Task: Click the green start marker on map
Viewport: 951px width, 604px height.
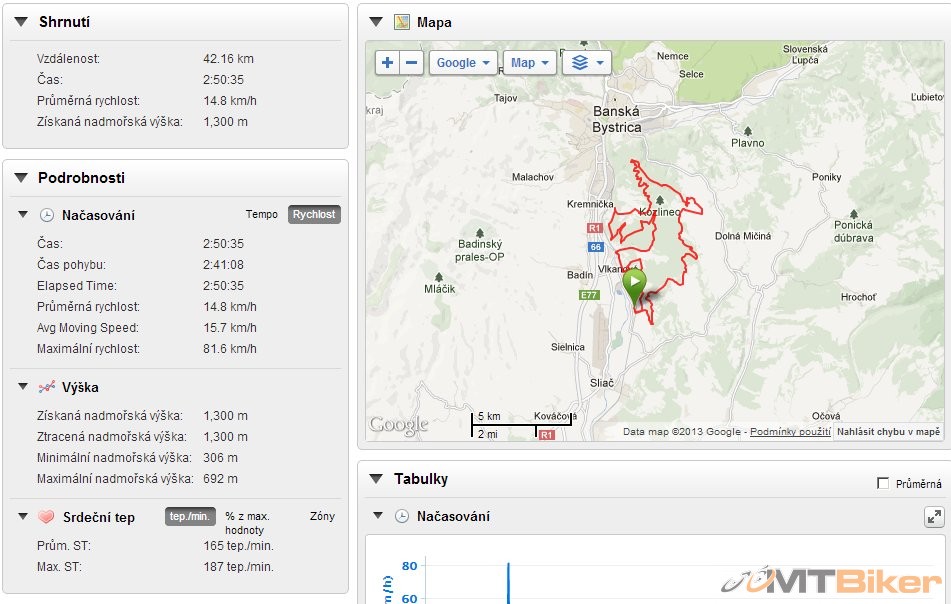Action: pos(634,284)
